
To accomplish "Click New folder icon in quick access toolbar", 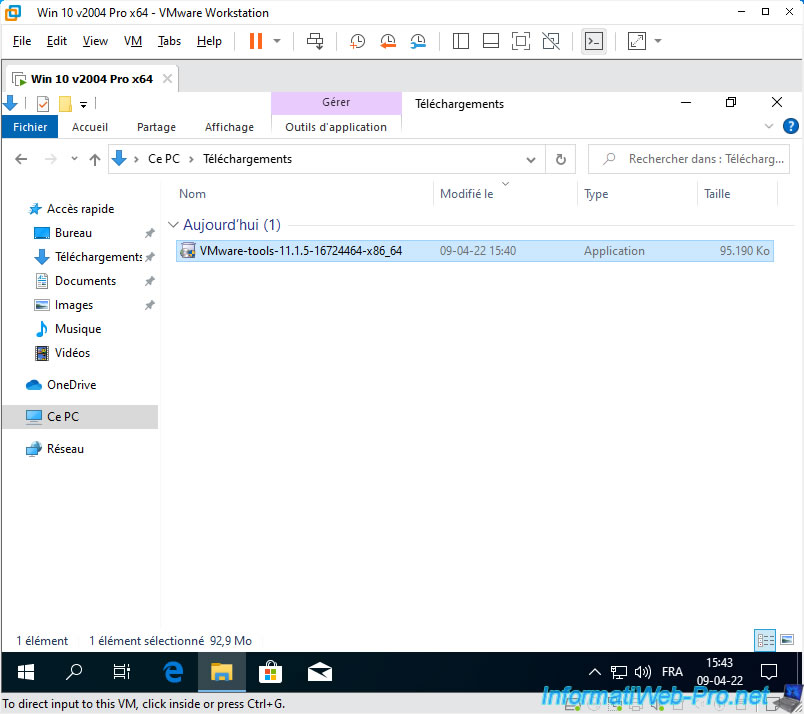I will click(65, 104).
